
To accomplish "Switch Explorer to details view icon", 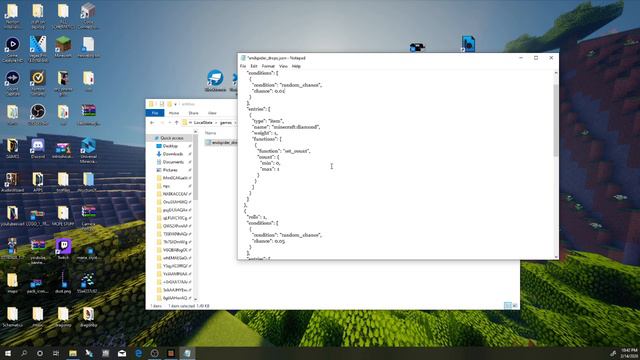I will [x=507, y=305].
